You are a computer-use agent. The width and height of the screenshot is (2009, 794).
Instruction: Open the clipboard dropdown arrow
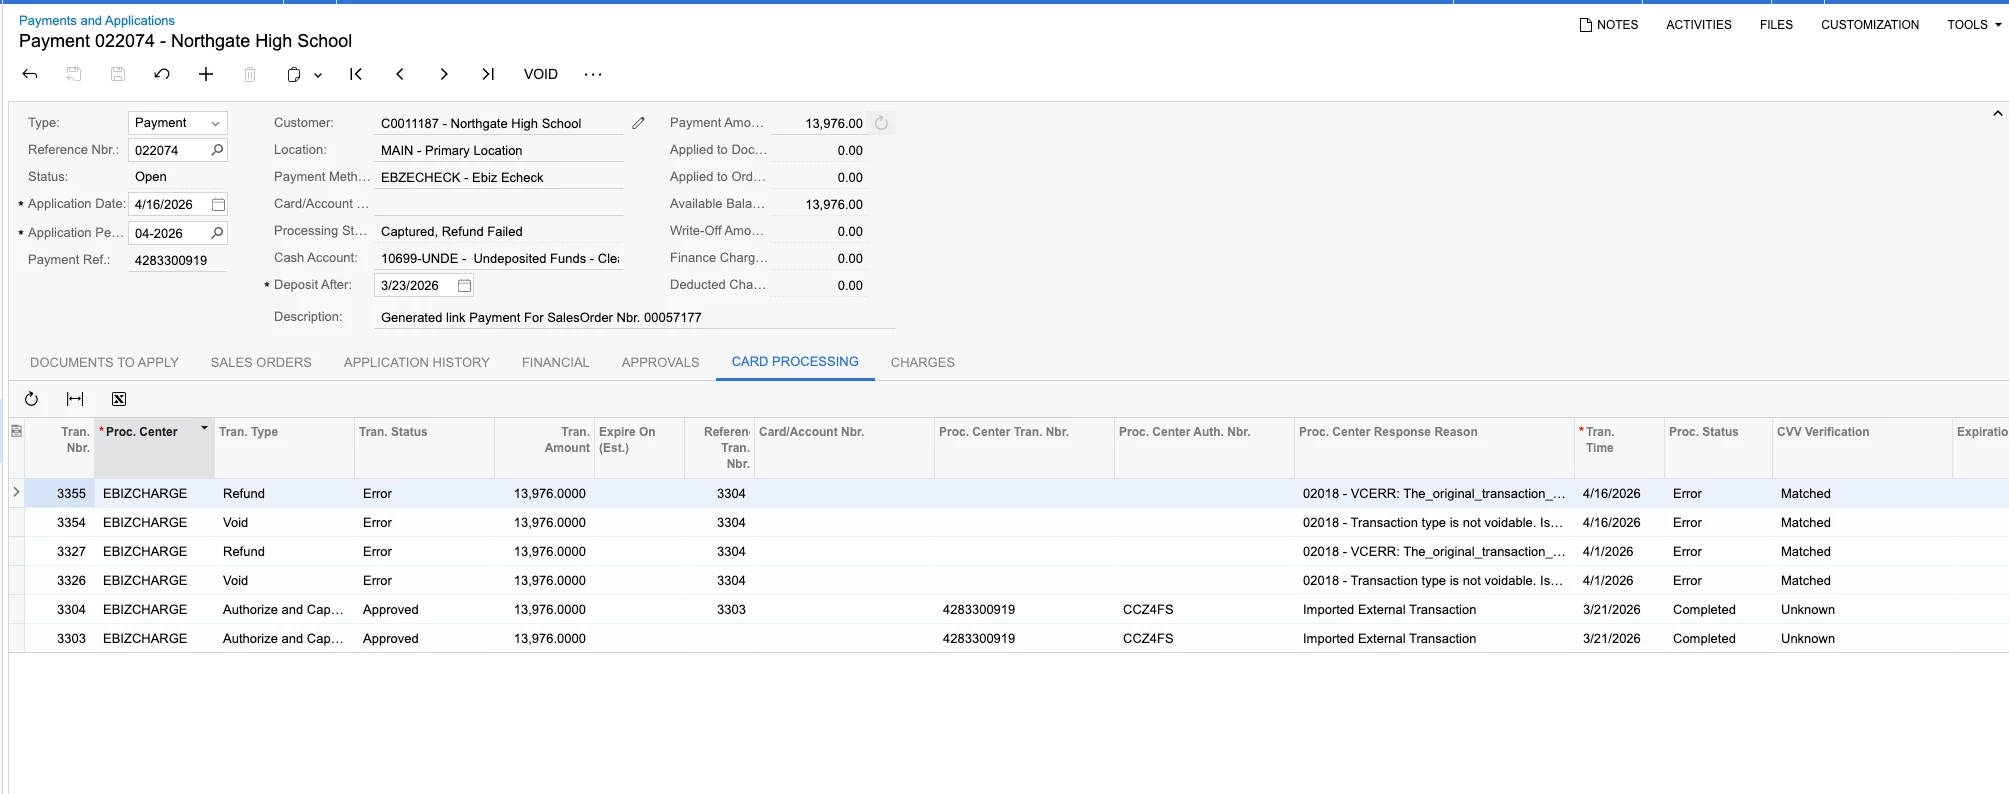(318, 75)
